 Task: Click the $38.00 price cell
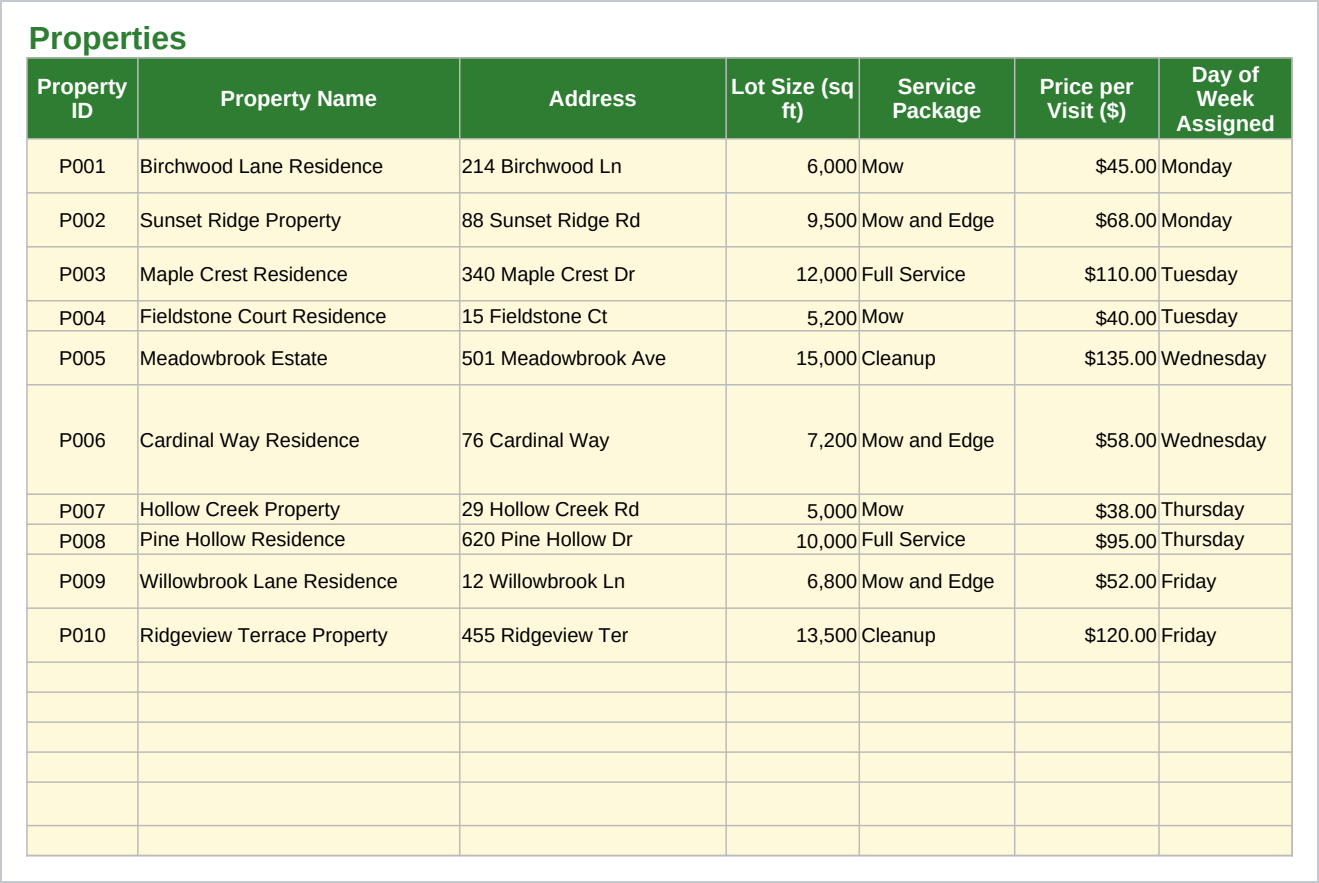point(1087,510)
